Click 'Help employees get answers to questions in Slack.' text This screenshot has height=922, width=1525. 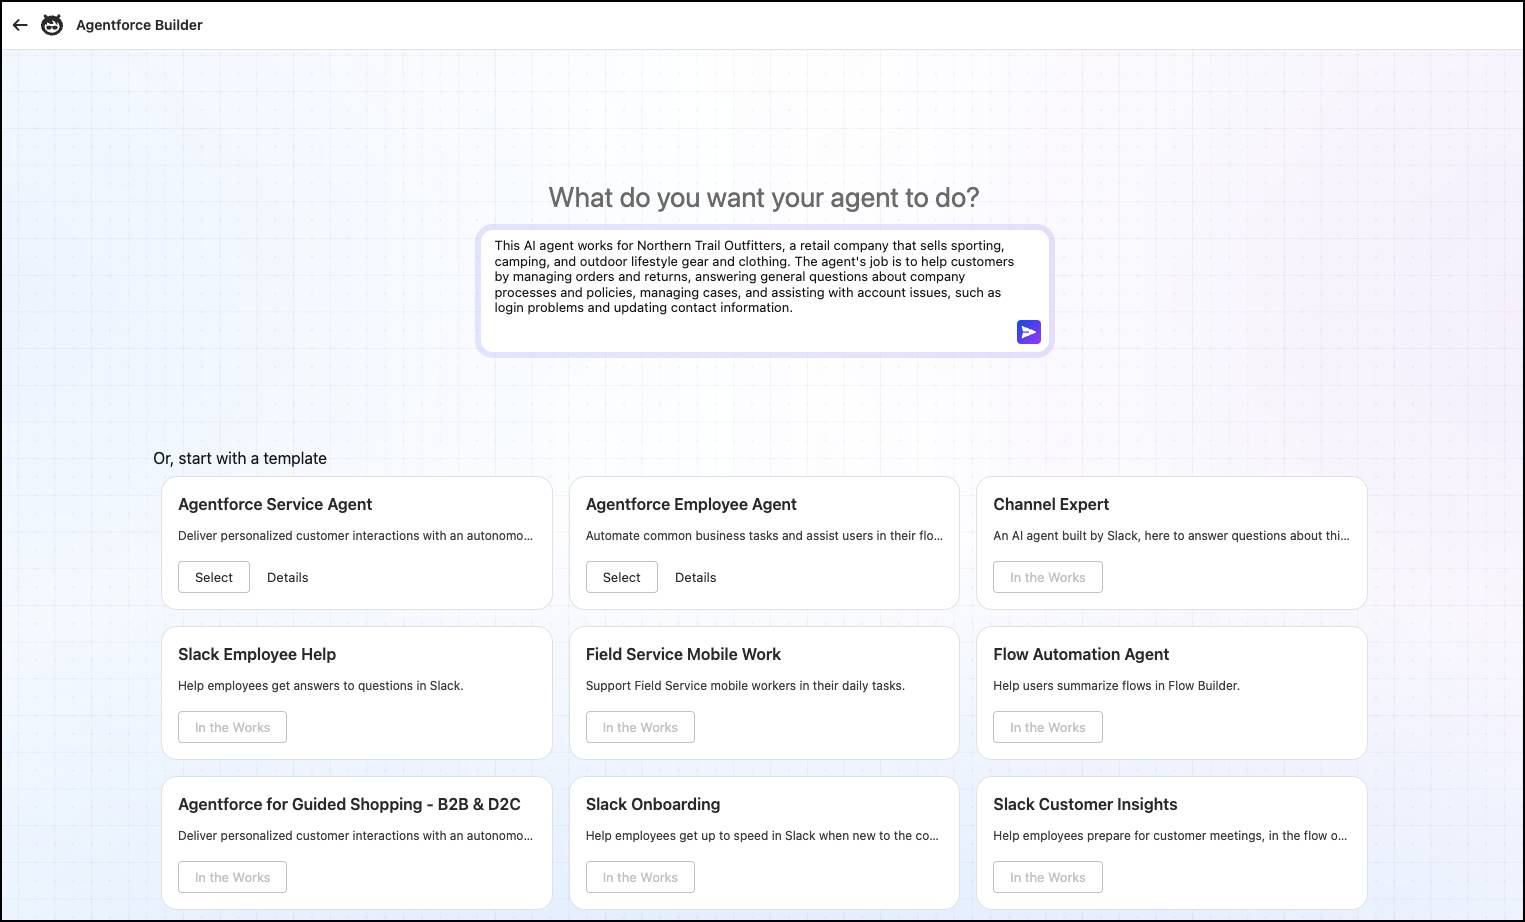pyautogui.click(x=321, y=686)
